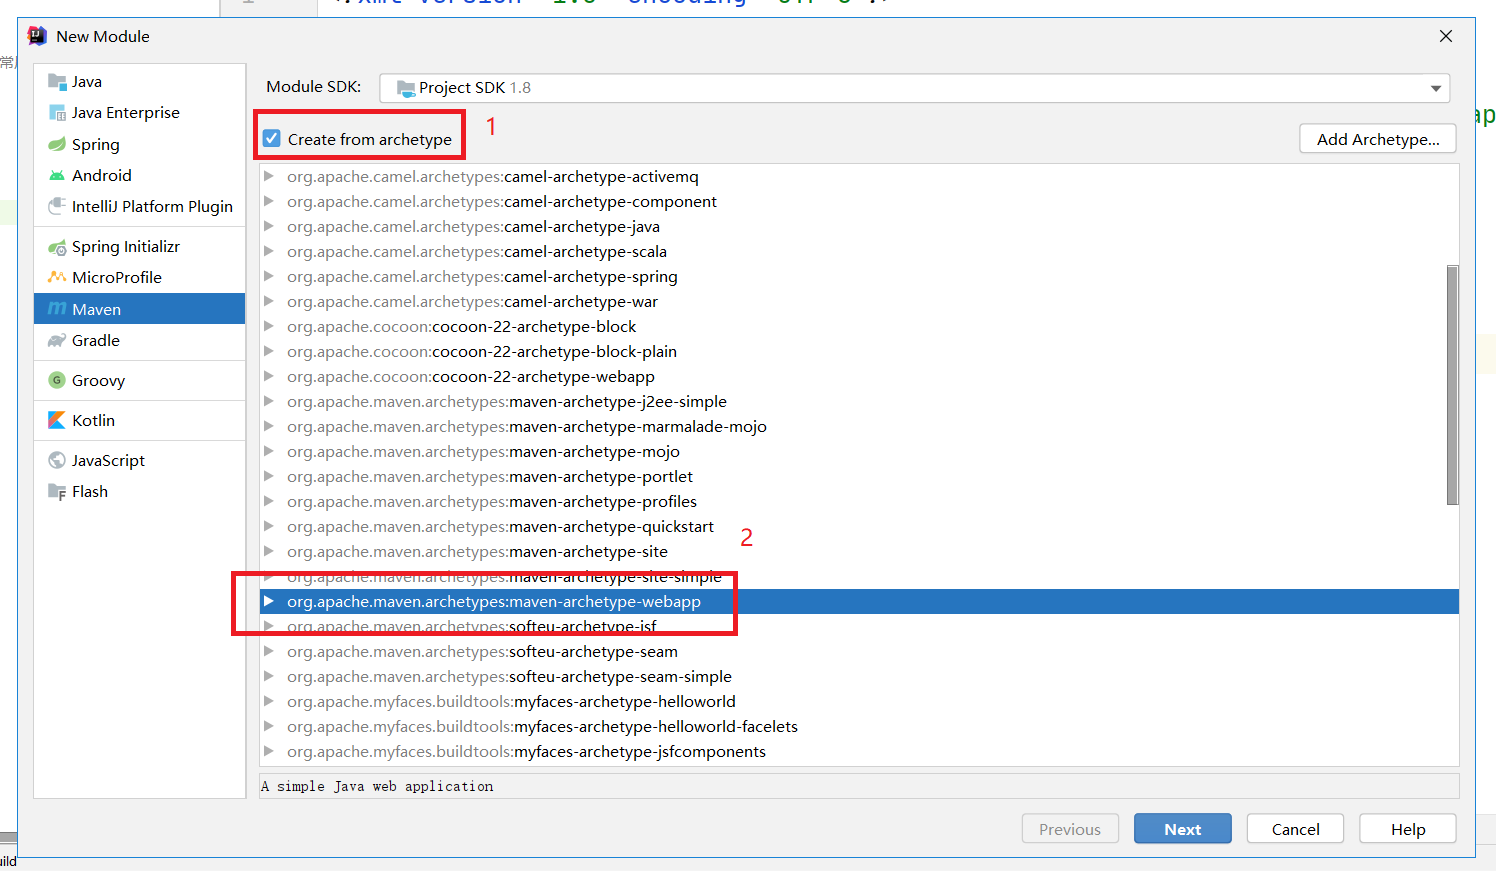Screen dimensions: 1496x871
Task: Click the Next button
Action: (1183, 829)
